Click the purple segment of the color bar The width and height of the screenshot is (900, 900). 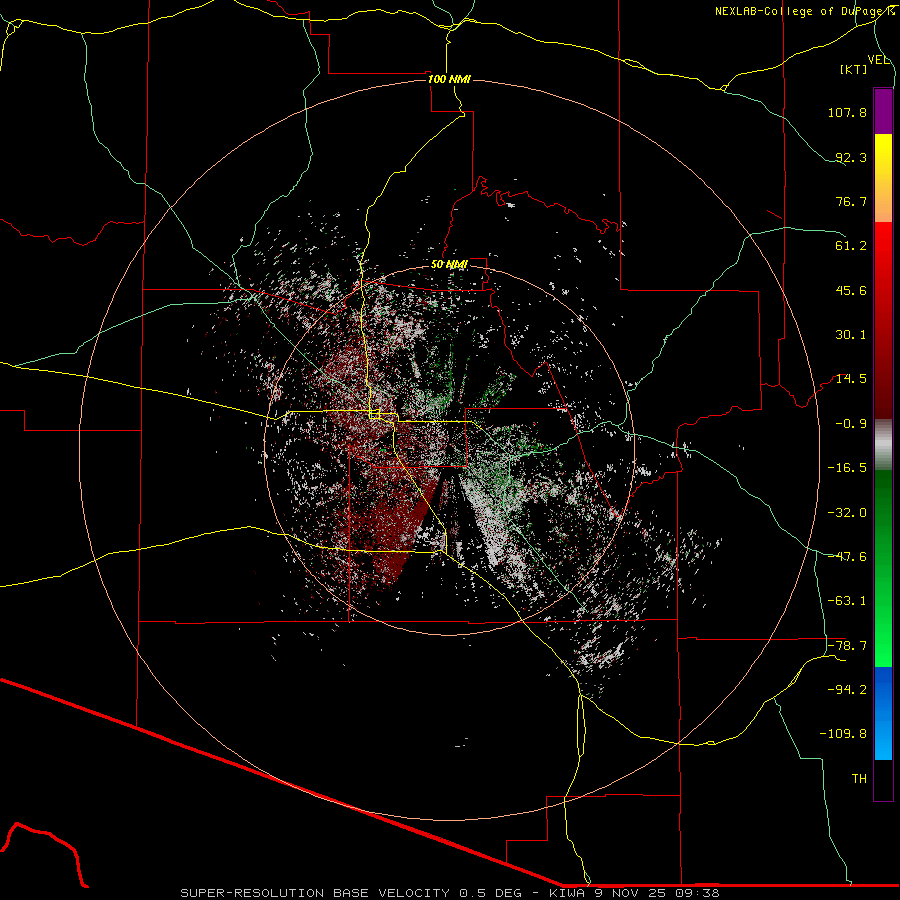tap(883, 111)
